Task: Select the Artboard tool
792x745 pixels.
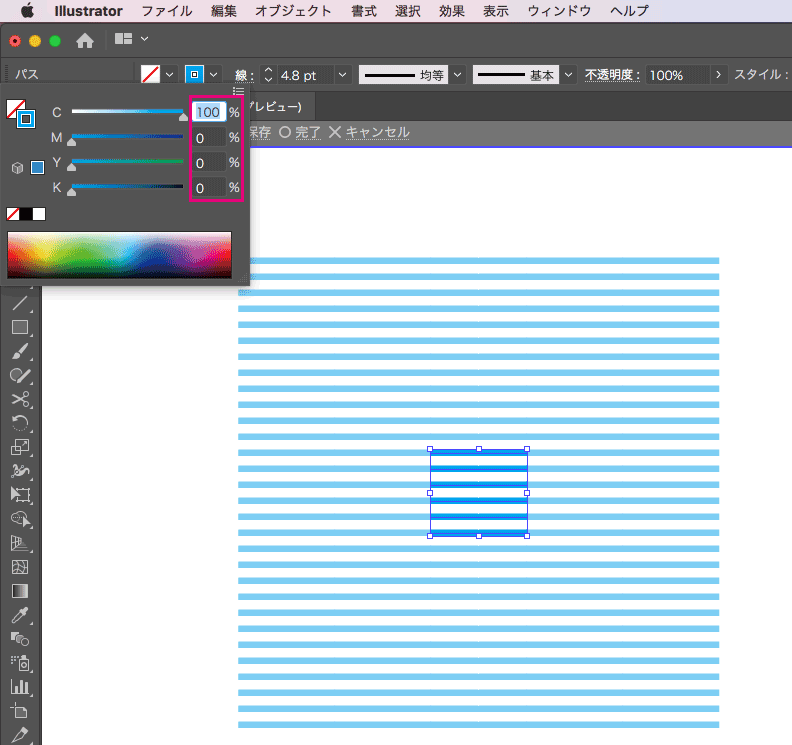Action: [x=20, y=711]
